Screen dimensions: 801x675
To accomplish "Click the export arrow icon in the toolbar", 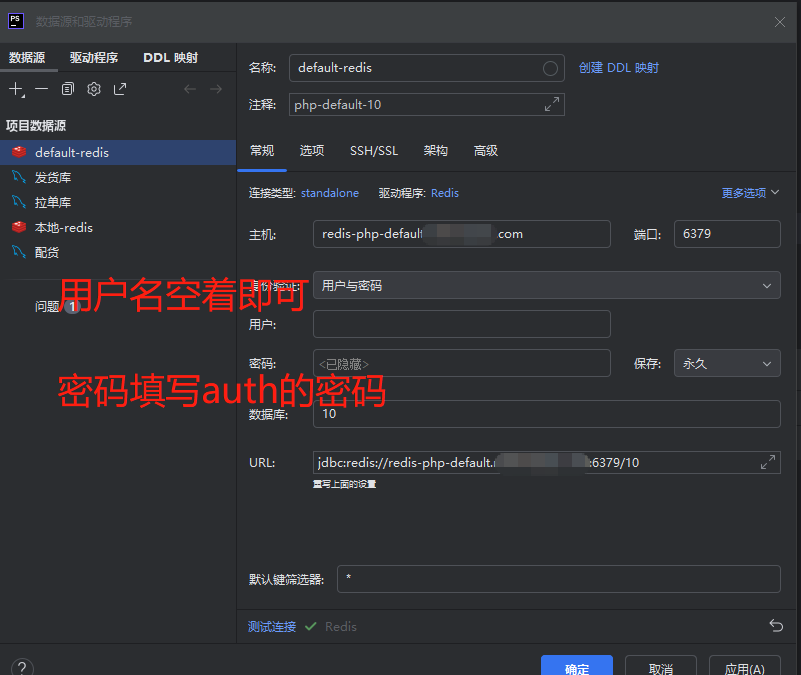I will coord(120,89).
